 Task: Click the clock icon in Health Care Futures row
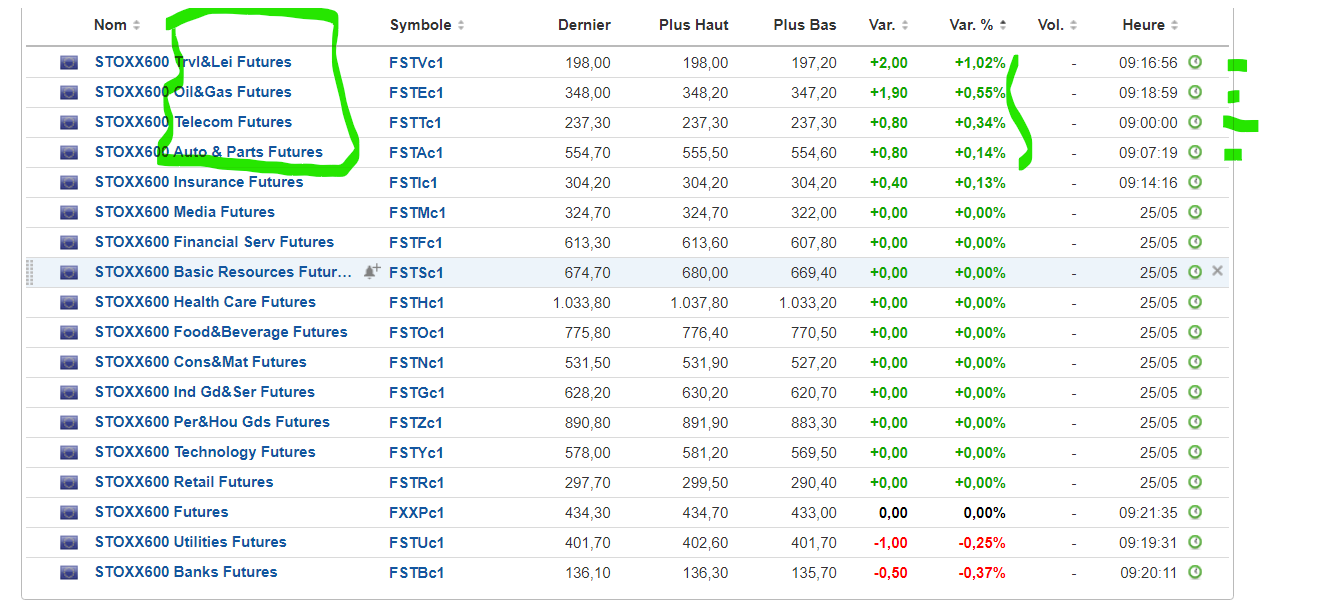(x=1194, y=302)
